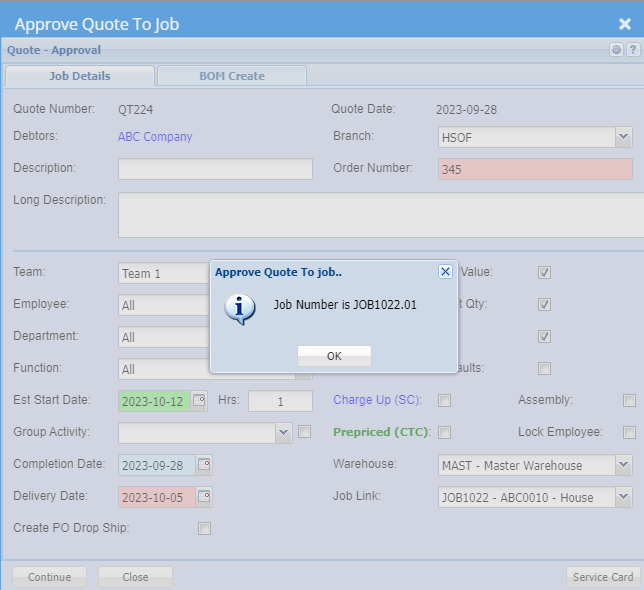
Task: Close the Approve Quote To job popup with X
Action: click(x=445, y=271)
